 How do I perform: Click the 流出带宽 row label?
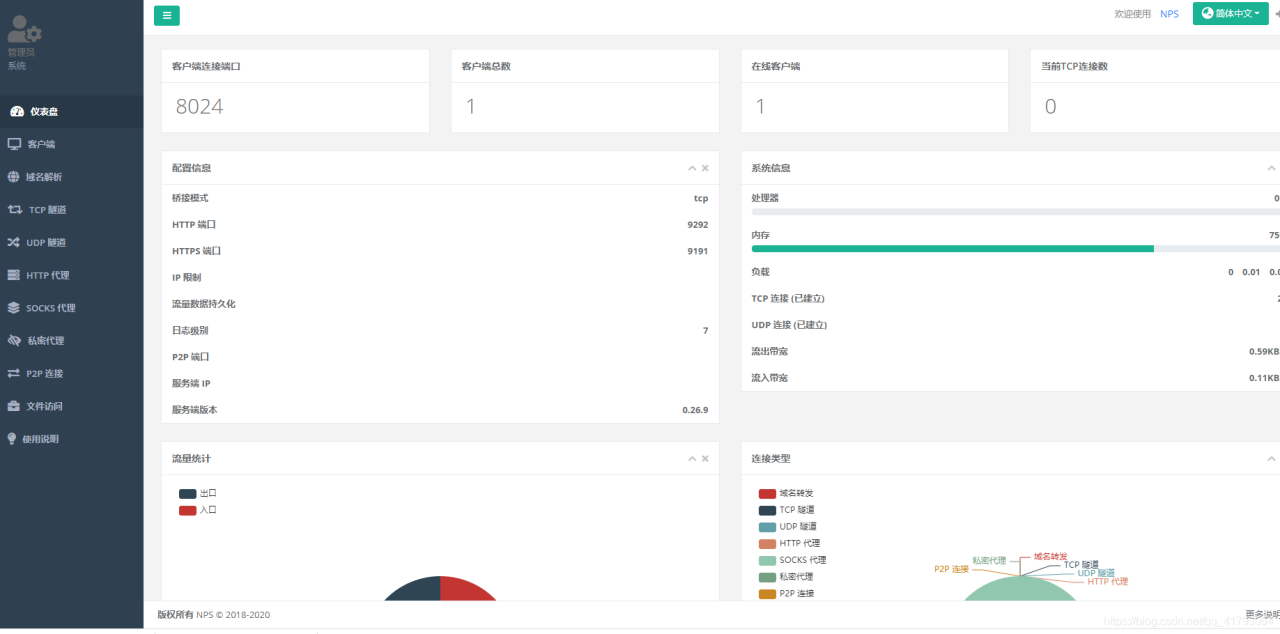tap(770, 351)
